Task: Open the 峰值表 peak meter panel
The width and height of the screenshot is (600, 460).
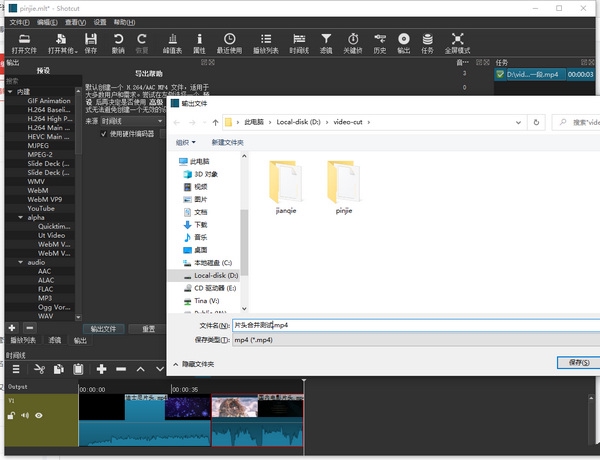Action: pos(172,42)
